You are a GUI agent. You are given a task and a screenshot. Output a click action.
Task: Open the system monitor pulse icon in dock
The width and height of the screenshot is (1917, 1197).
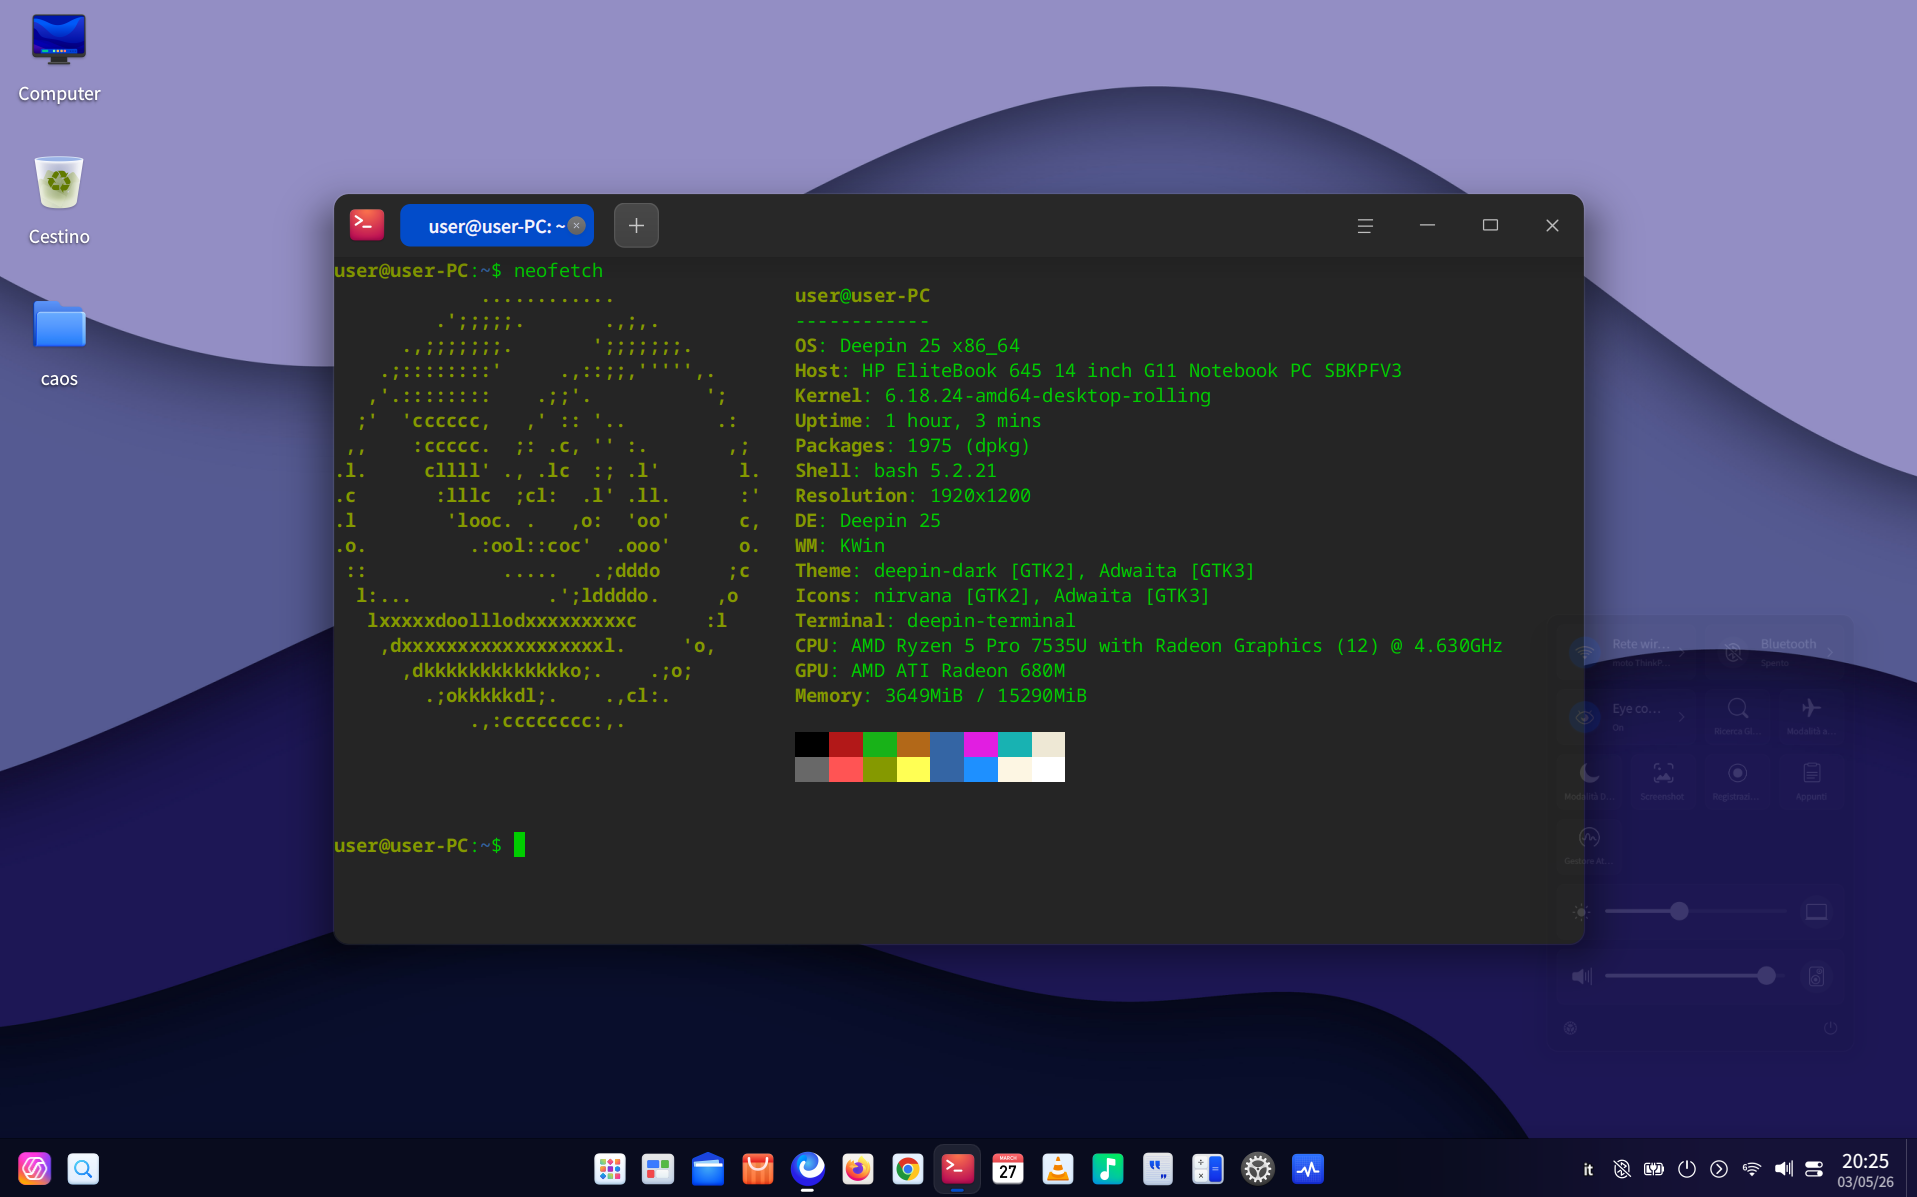[1308, 1168]
